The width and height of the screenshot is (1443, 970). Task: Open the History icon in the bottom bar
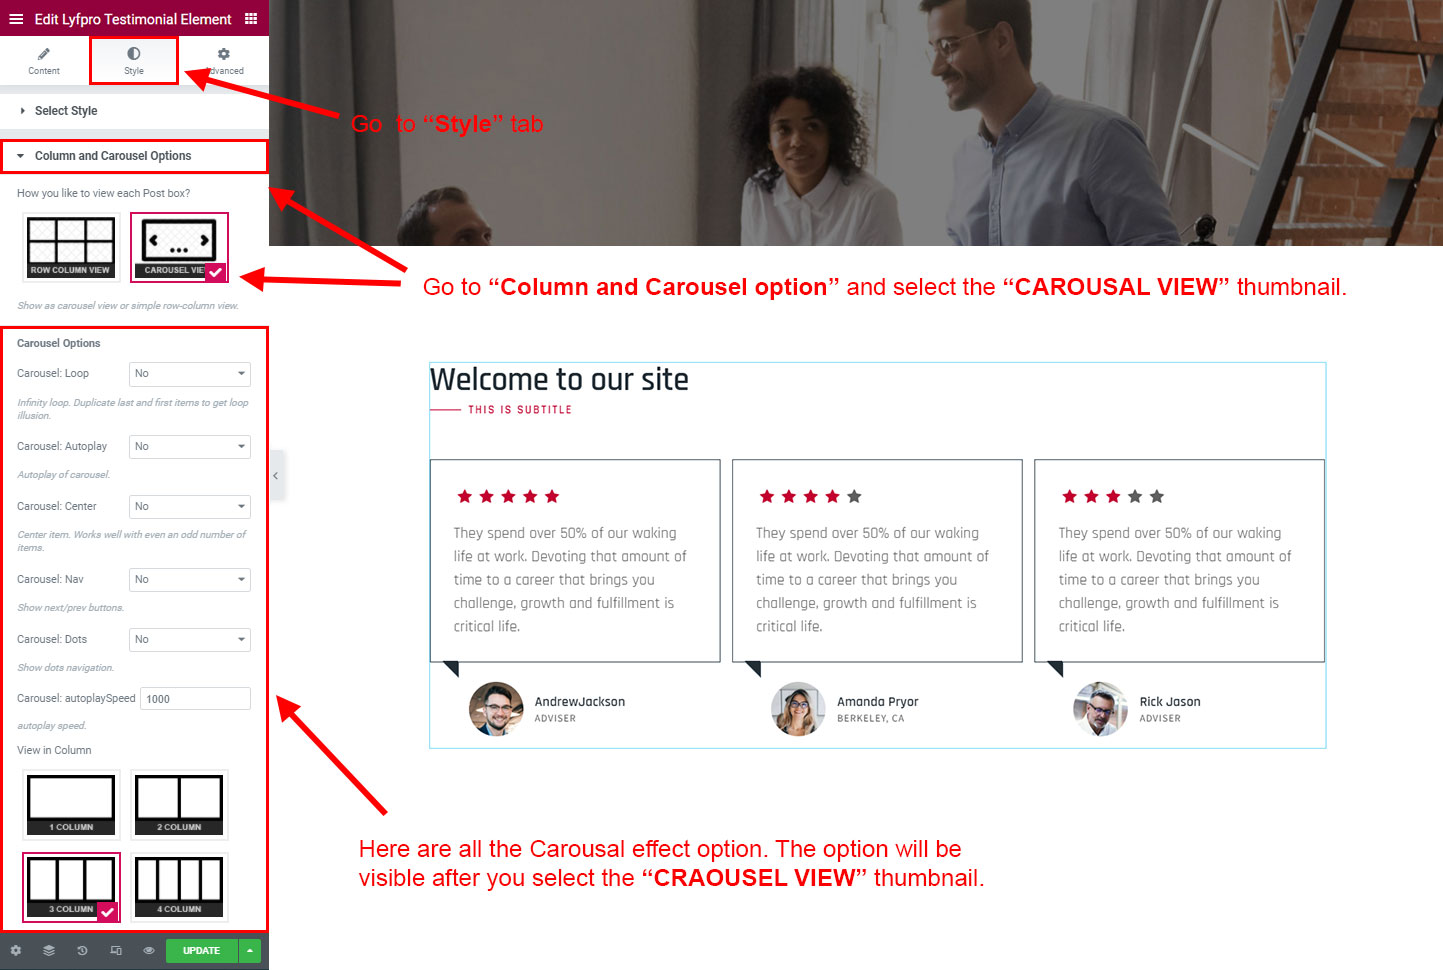click(82, 951)
